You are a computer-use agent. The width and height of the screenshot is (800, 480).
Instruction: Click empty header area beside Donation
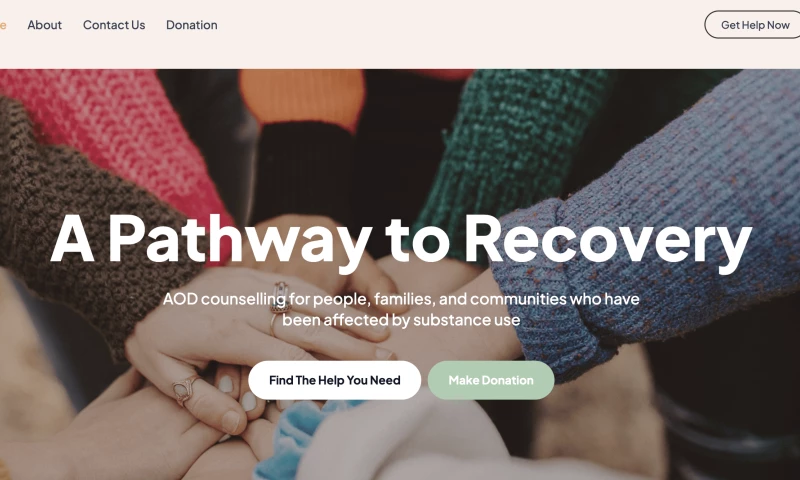459,24
